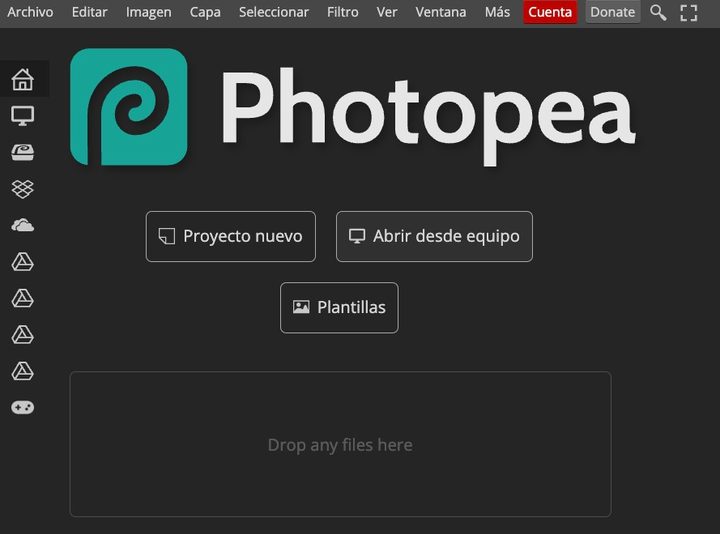Open PeaDrive storage from the sidebar

point(22,152)
